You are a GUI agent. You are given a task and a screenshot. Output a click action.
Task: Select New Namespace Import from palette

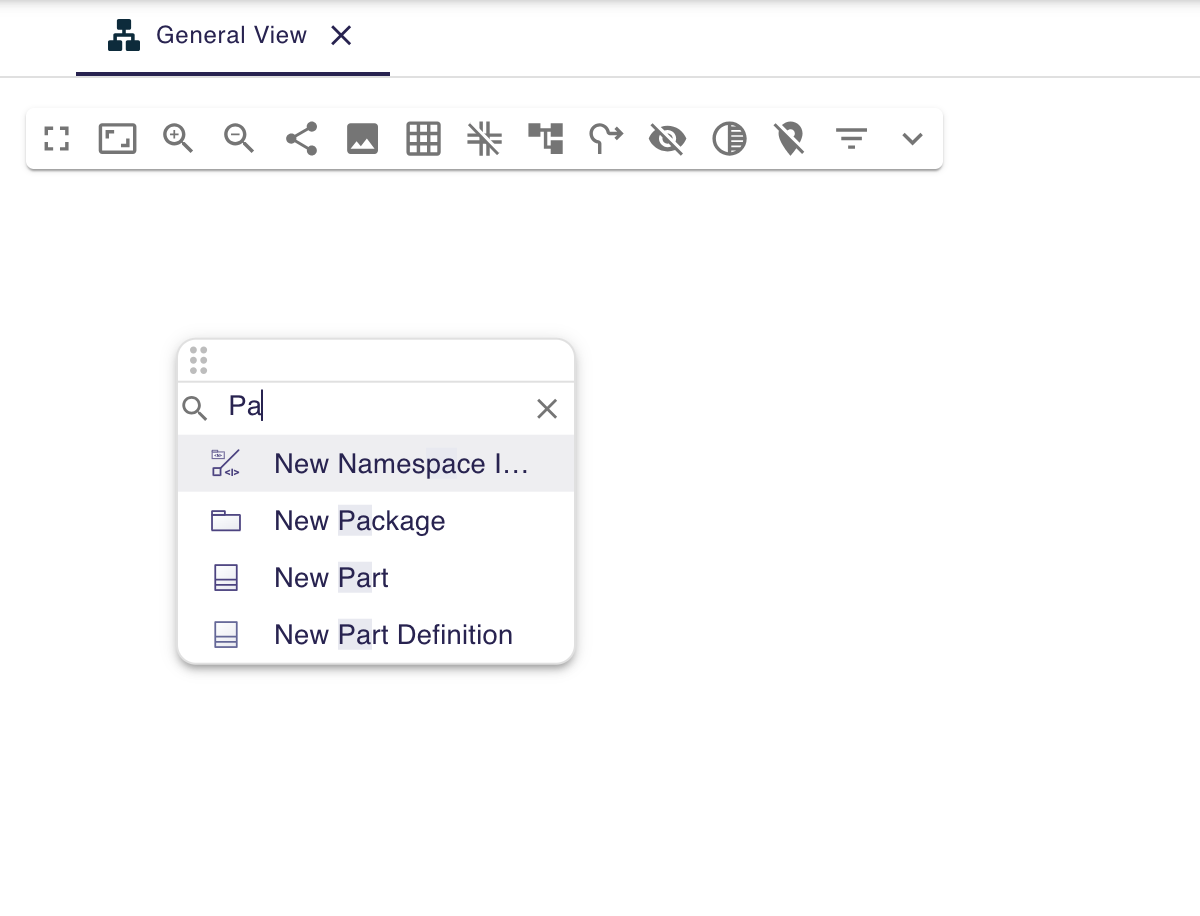[x=400, y=463]
